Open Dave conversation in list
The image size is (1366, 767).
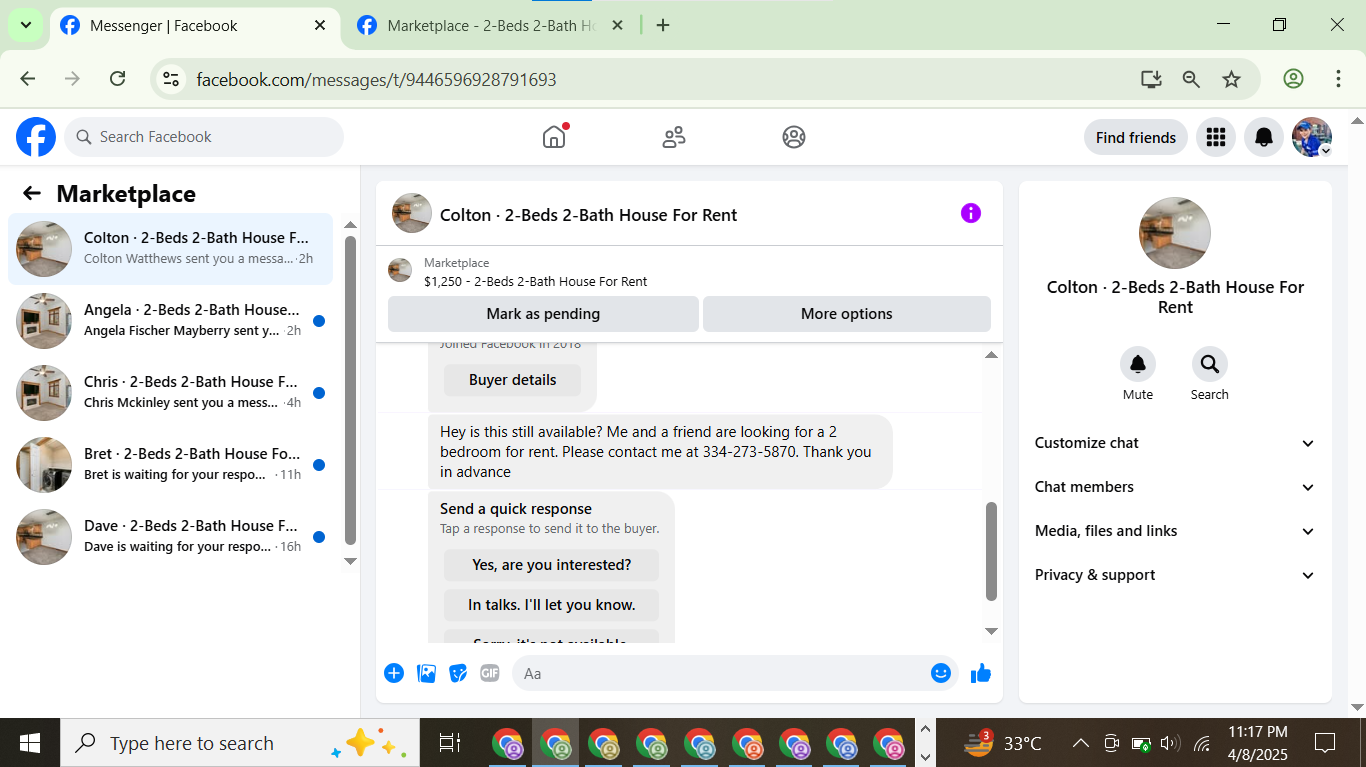pos(170,537)
